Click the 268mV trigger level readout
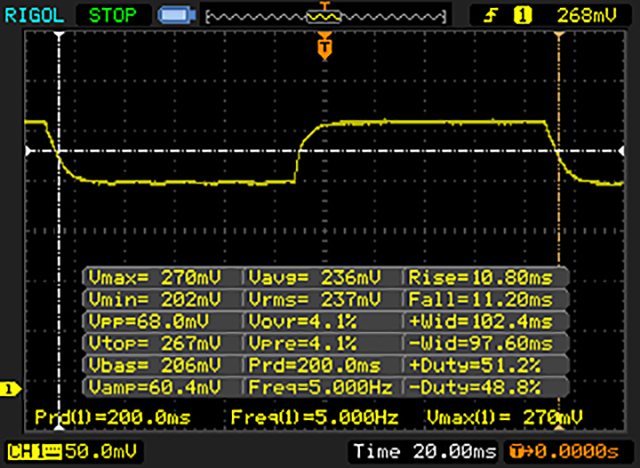The image size is (640, 468). click(586, 15)
